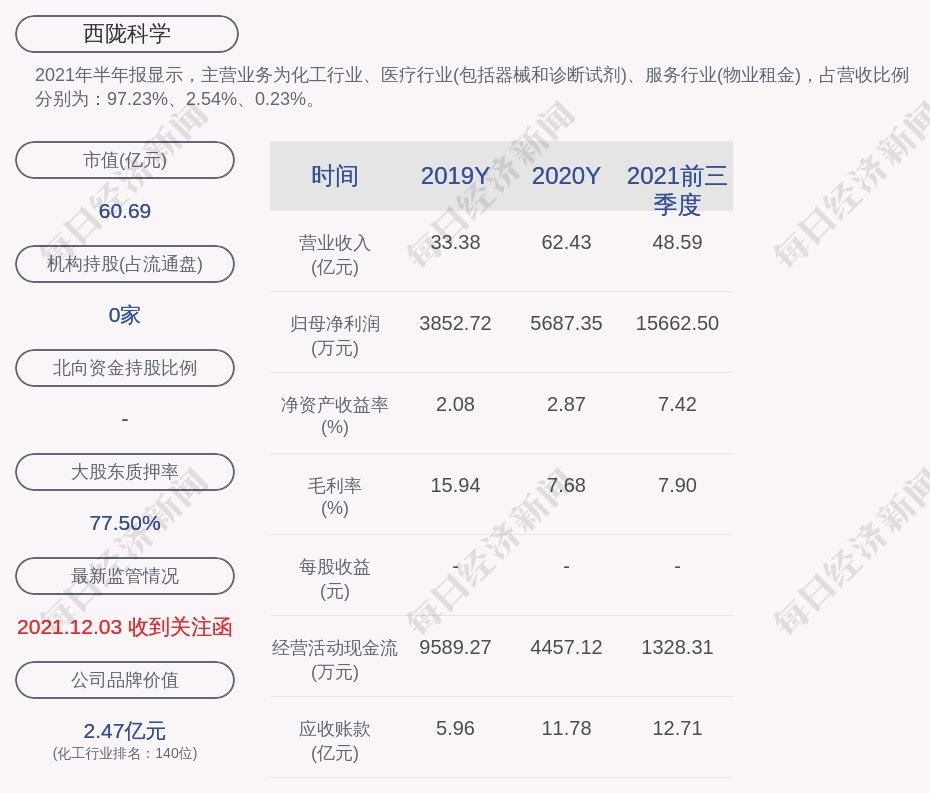930x793 pixels.
Task: Select the 2019Y column header
Action: coord(455,176)
